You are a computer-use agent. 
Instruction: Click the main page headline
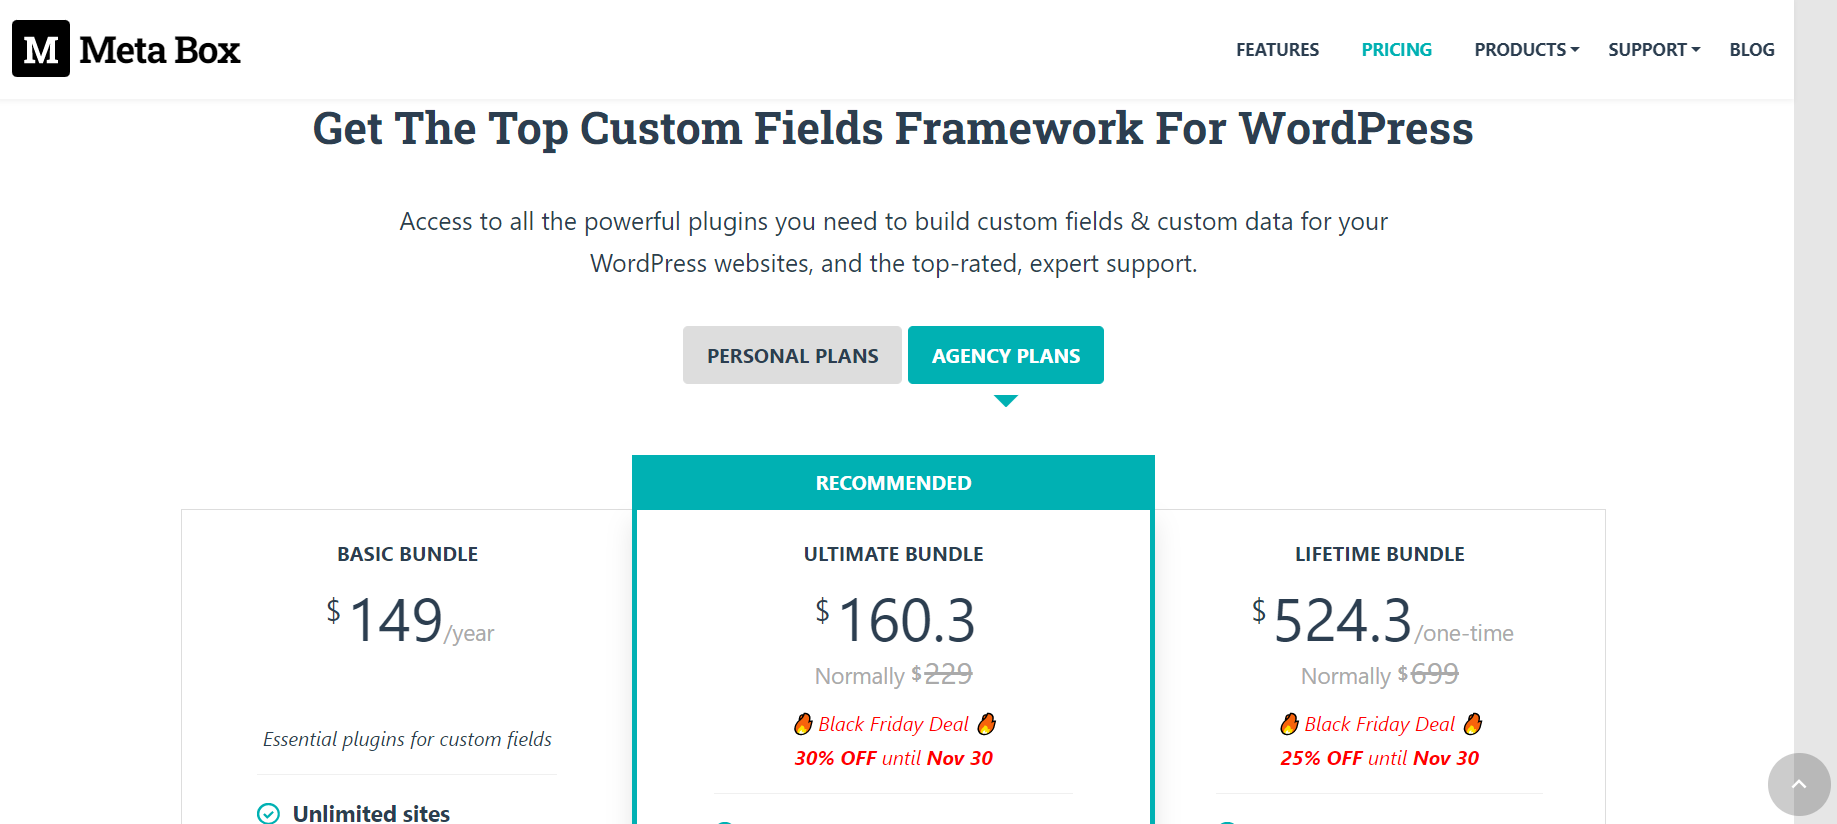click(x=893, y=129)
